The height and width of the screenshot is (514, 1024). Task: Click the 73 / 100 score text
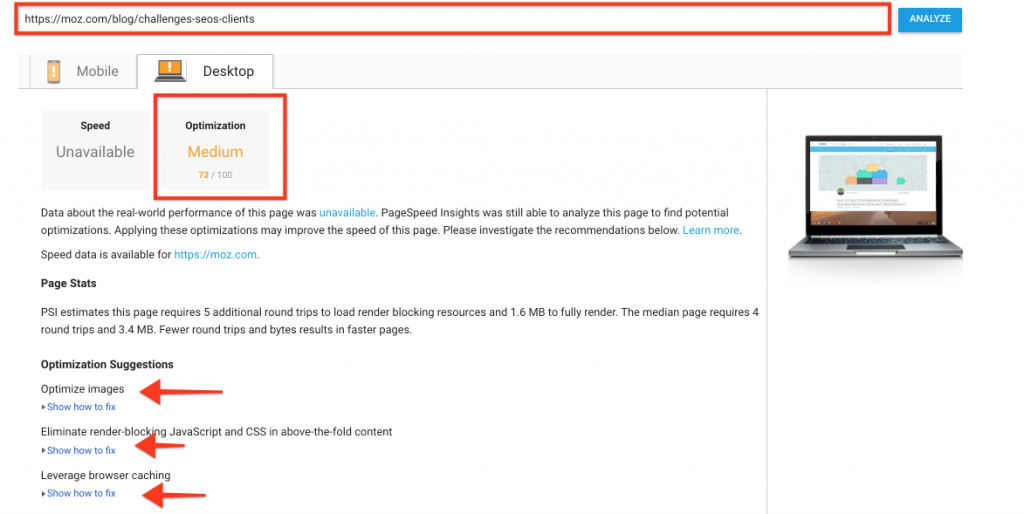tap(216, 175)
